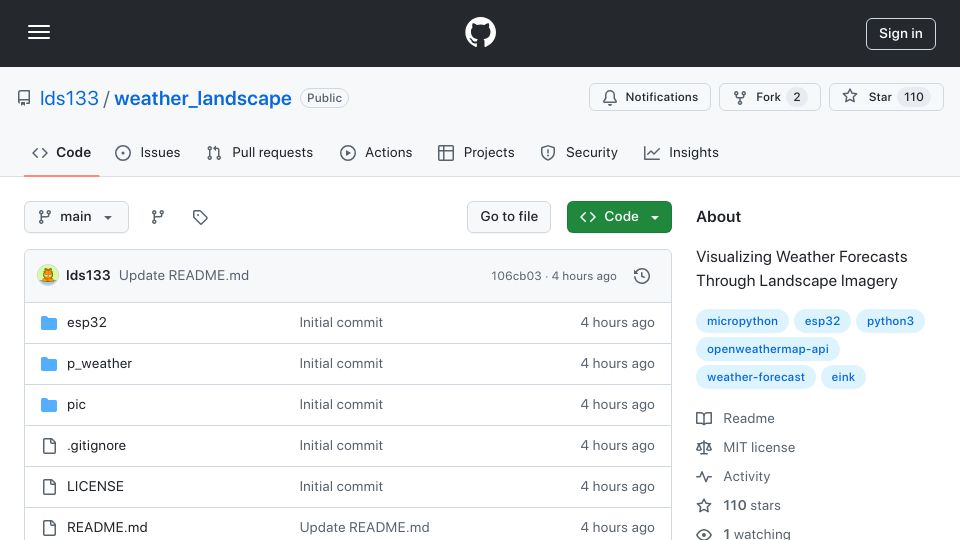The height and width of the screenshot is (540, 960).
Task: Star the weather_landscape repository
Action: click(x=886, y=97)
